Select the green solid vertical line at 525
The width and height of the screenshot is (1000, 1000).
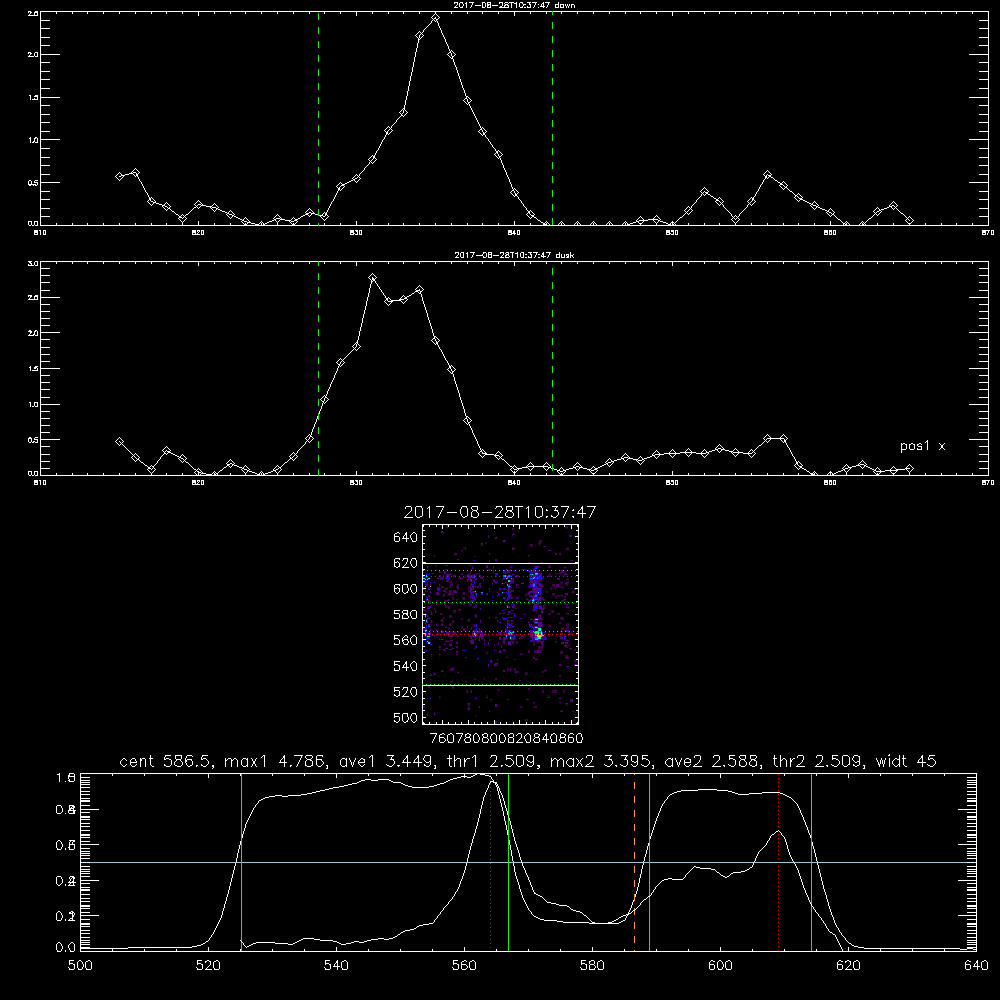241,861
